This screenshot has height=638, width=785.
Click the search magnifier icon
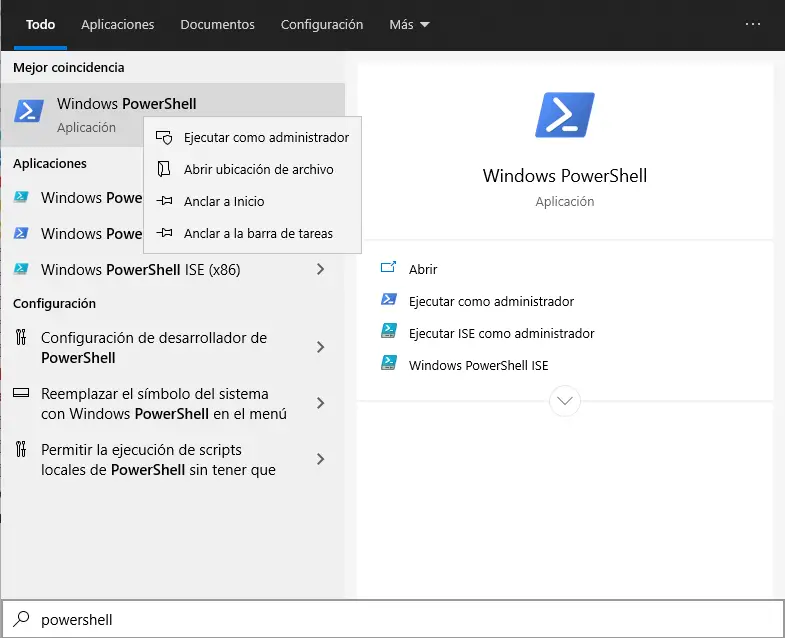pos(22,619)
